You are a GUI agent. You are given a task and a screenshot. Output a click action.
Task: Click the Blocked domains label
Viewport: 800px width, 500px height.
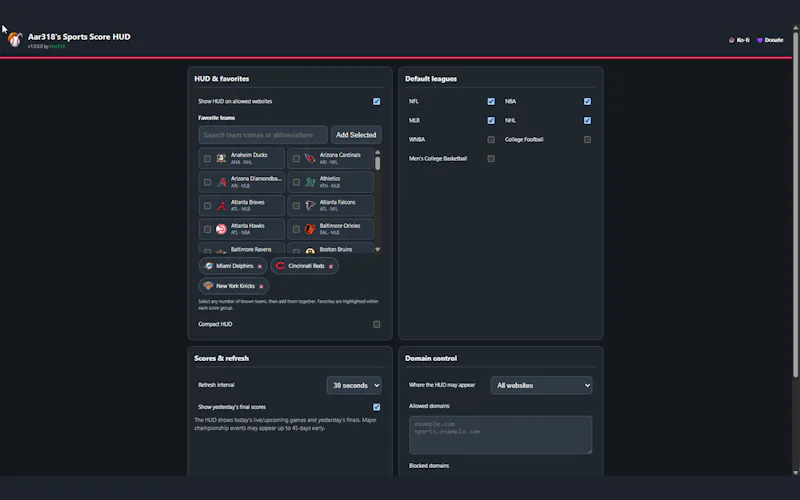[x=429, y=466]
